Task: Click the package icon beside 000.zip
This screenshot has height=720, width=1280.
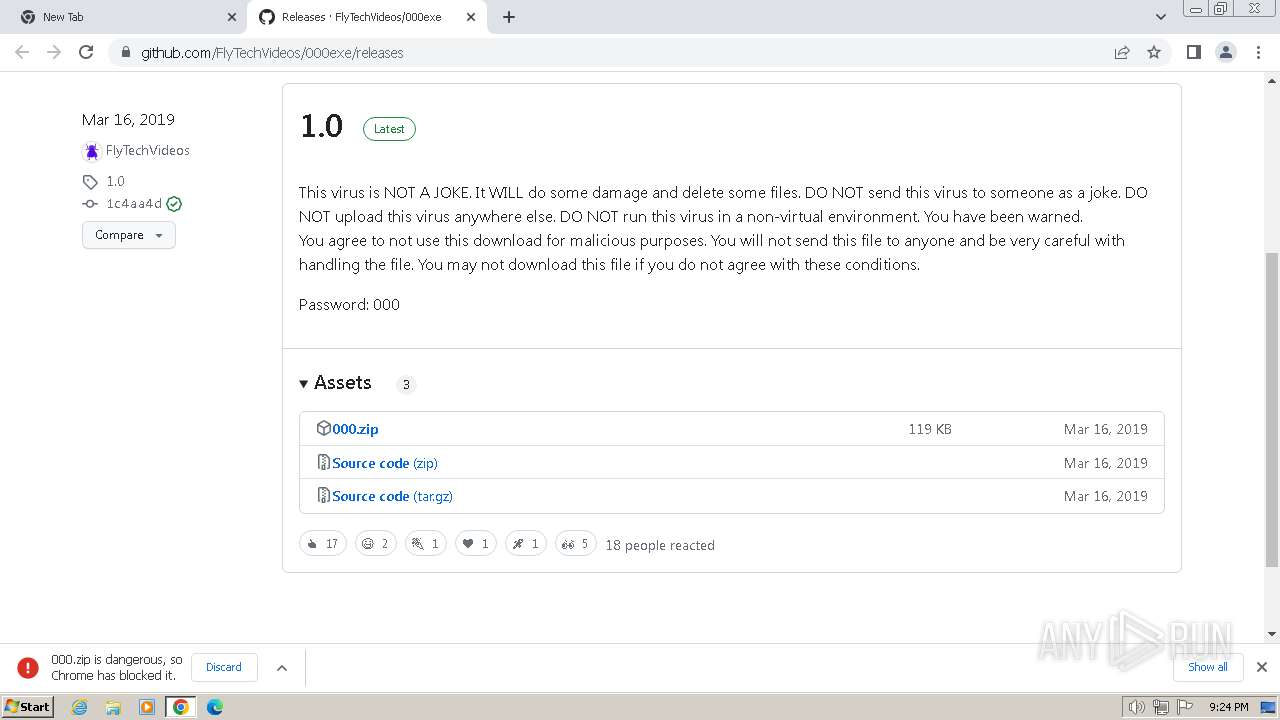Action: (323, 428)
